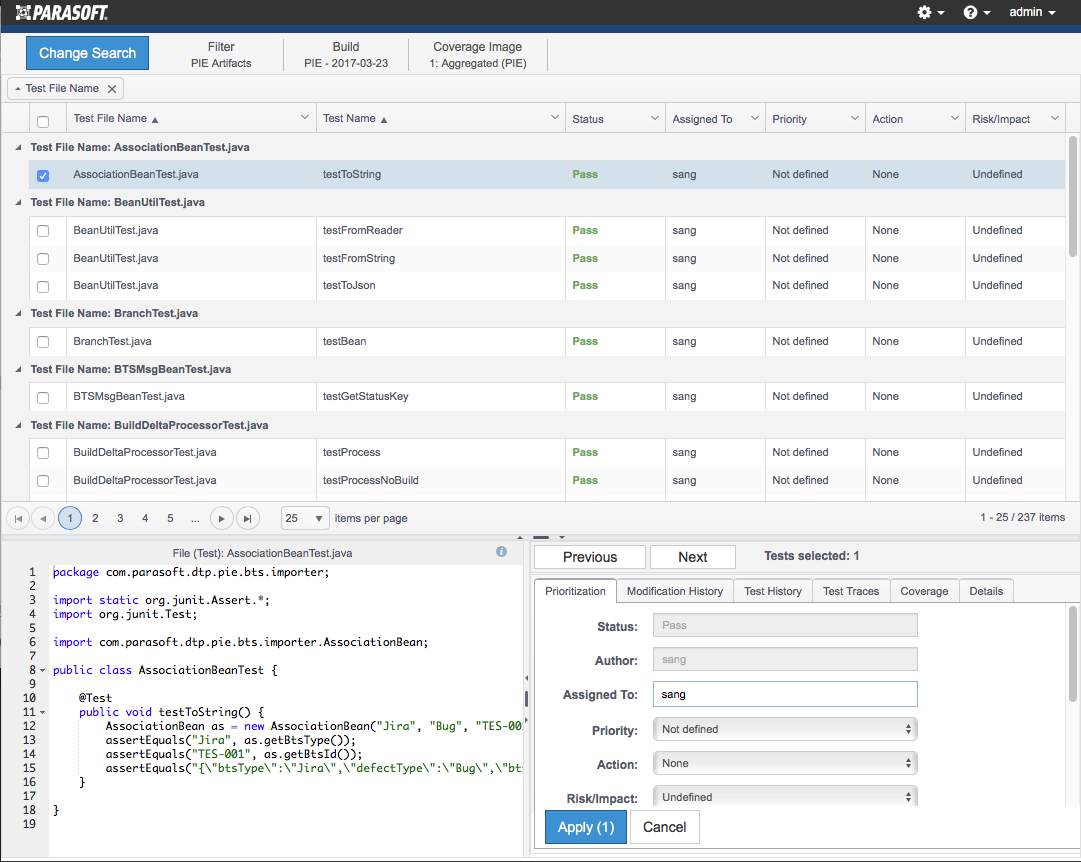The height and width of the screenshot is (862, 1081).
Task: Focus the Assigned To input field
Action: tap(785, 694)
